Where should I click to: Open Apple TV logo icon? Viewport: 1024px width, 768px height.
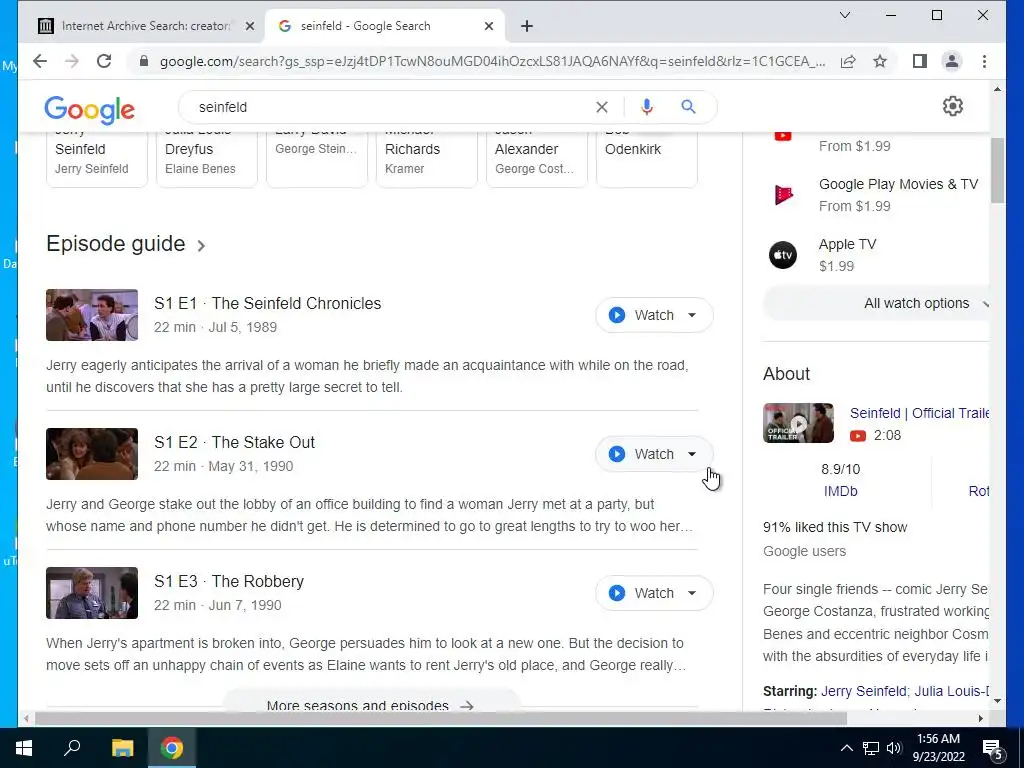783,255
